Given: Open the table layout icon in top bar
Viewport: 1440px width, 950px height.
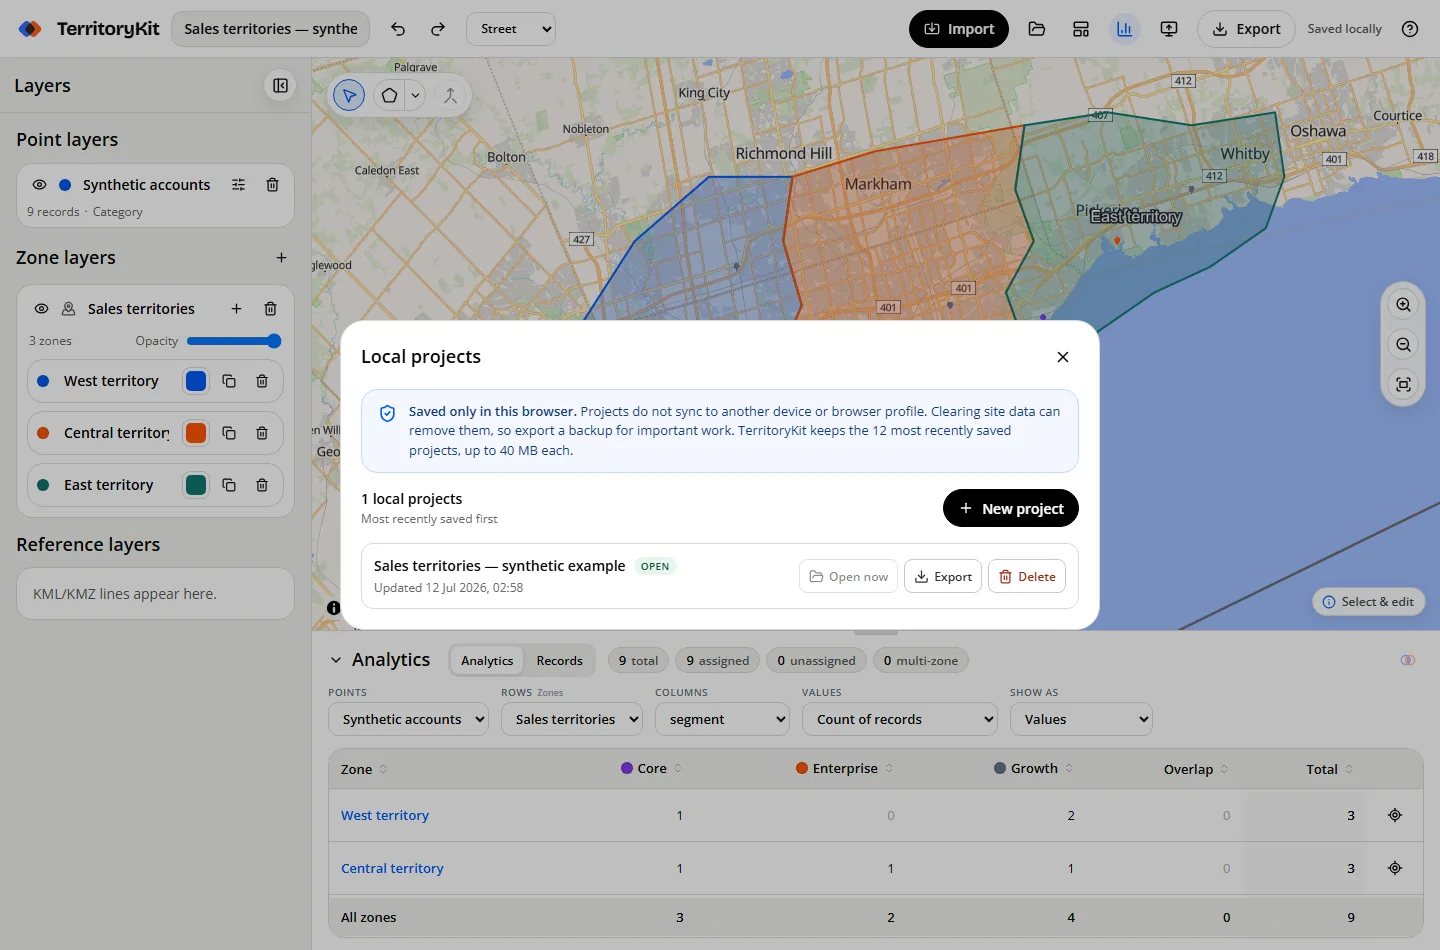Looking at the screenshot, I should click(x=1081, y=29).
